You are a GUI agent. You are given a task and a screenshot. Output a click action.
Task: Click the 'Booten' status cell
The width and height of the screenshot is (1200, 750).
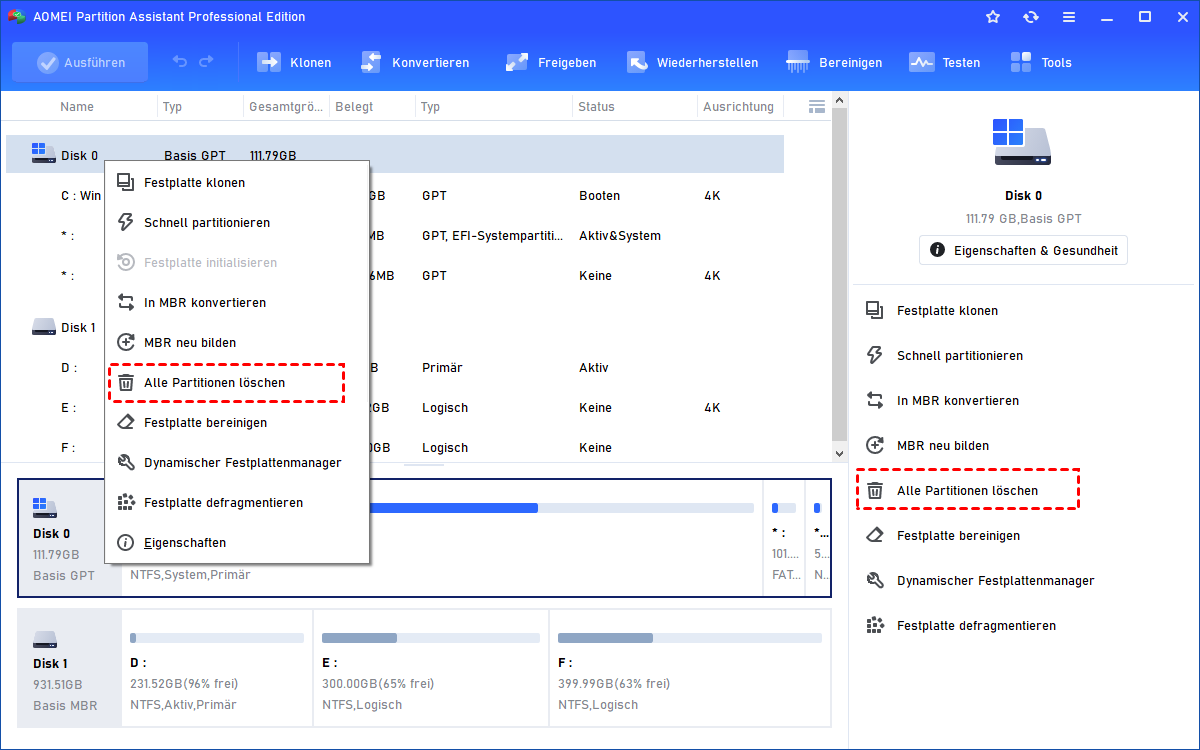(599, 195)
